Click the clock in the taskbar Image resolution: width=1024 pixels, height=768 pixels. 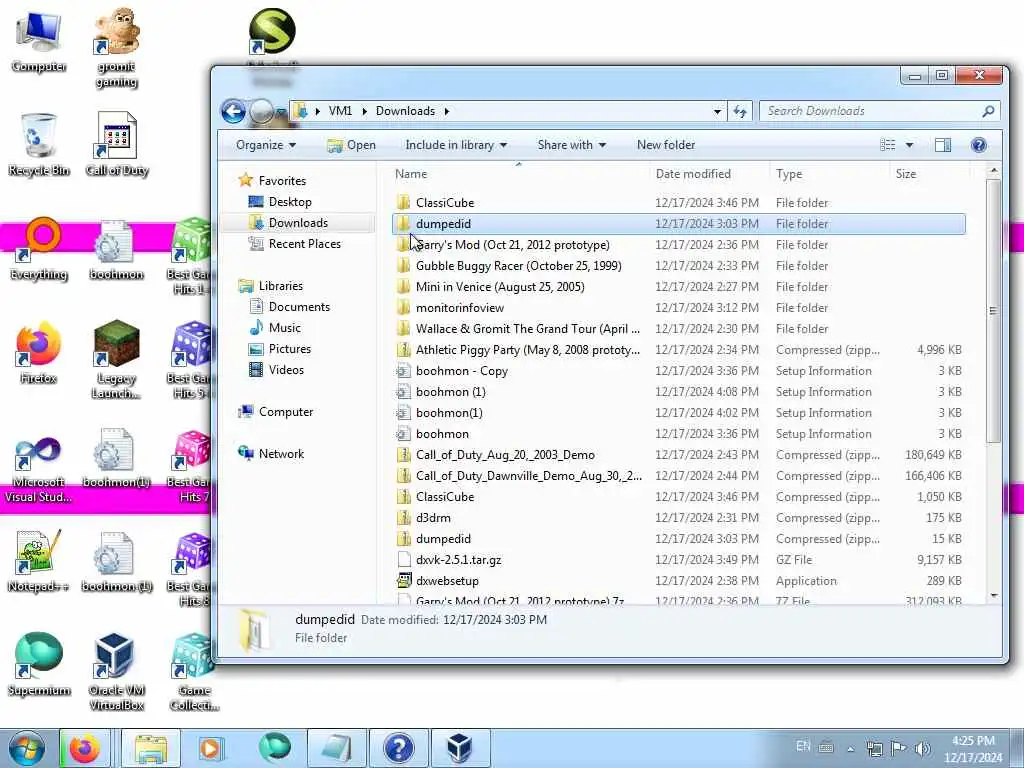pos(973,749)
